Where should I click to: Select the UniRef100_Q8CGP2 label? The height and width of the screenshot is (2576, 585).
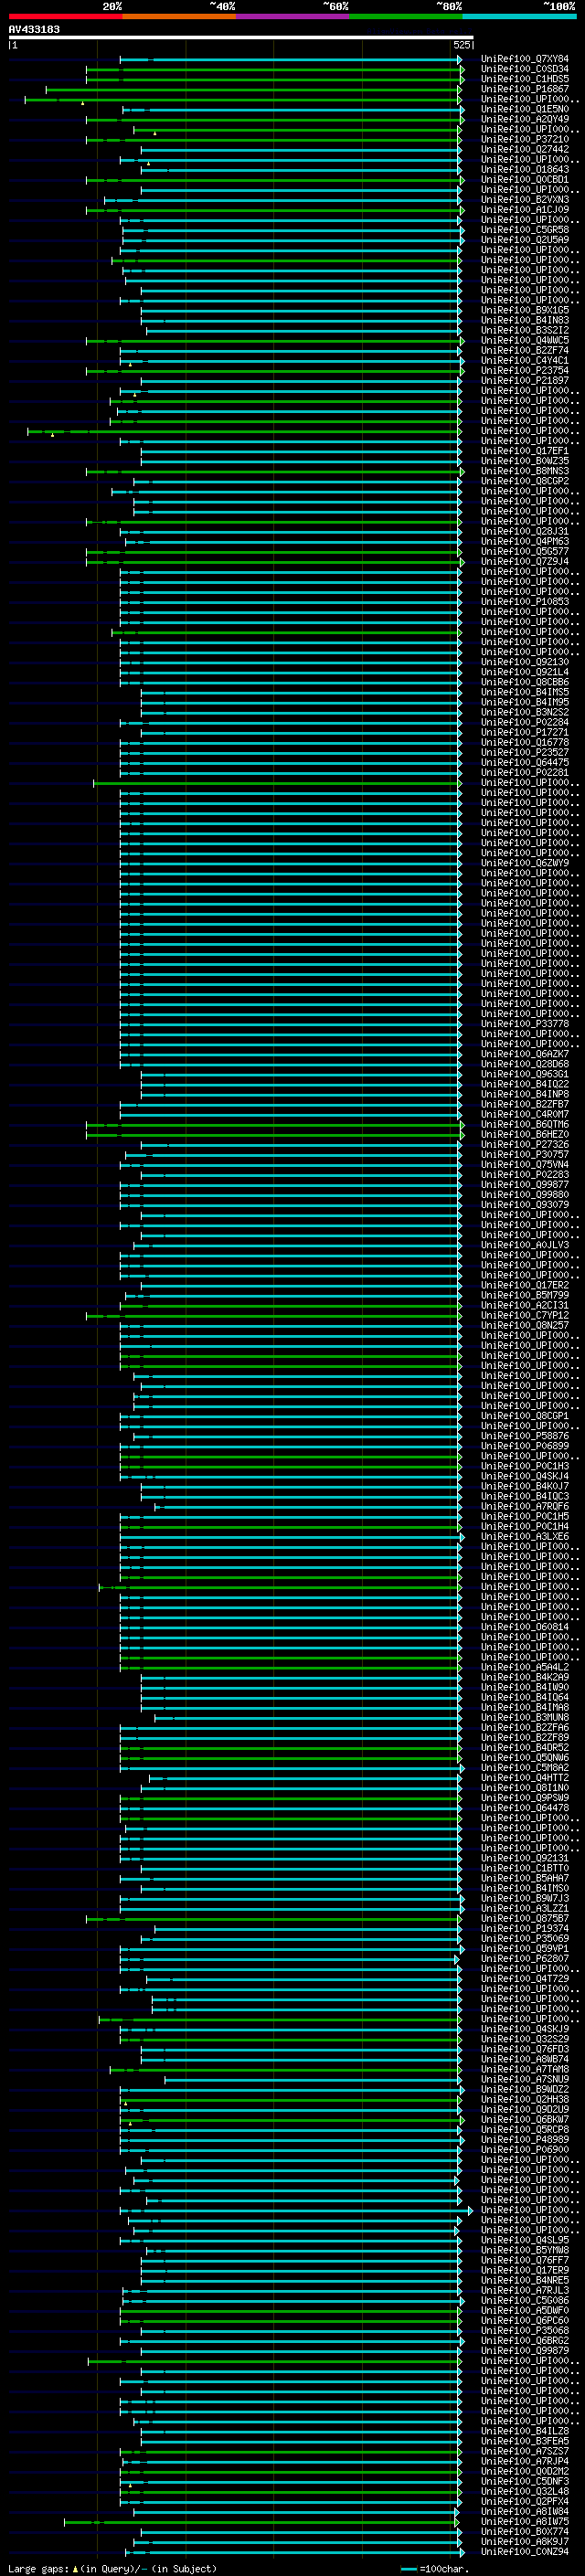pos(525,481)
